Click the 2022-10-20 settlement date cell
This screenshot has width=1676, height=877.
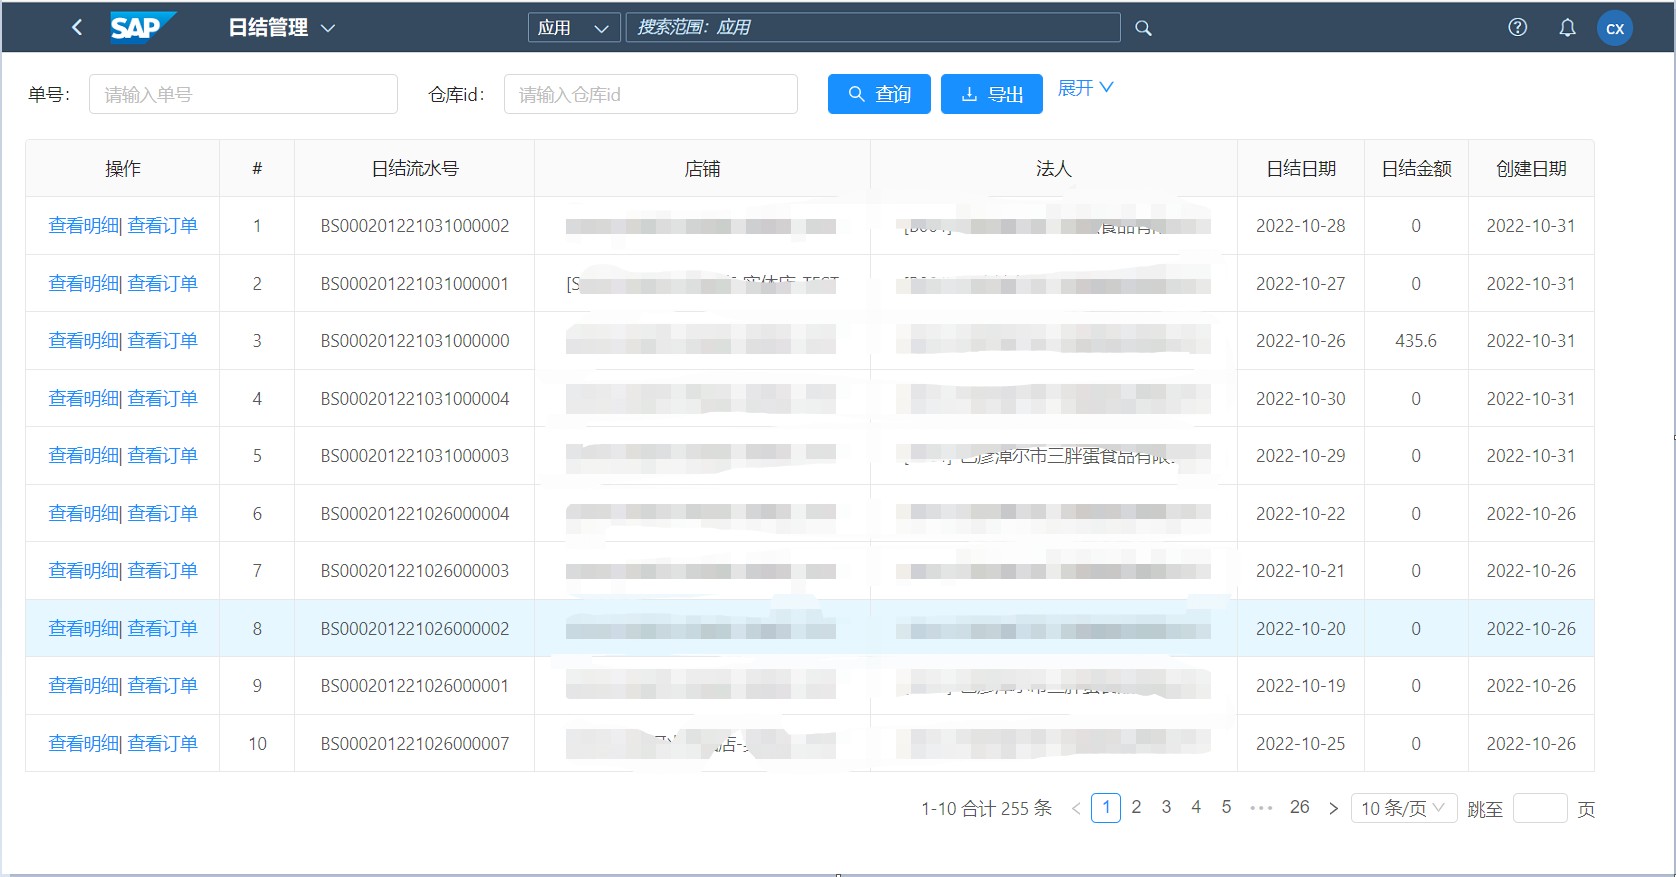pyautogui.click(x=1301, y=629)
